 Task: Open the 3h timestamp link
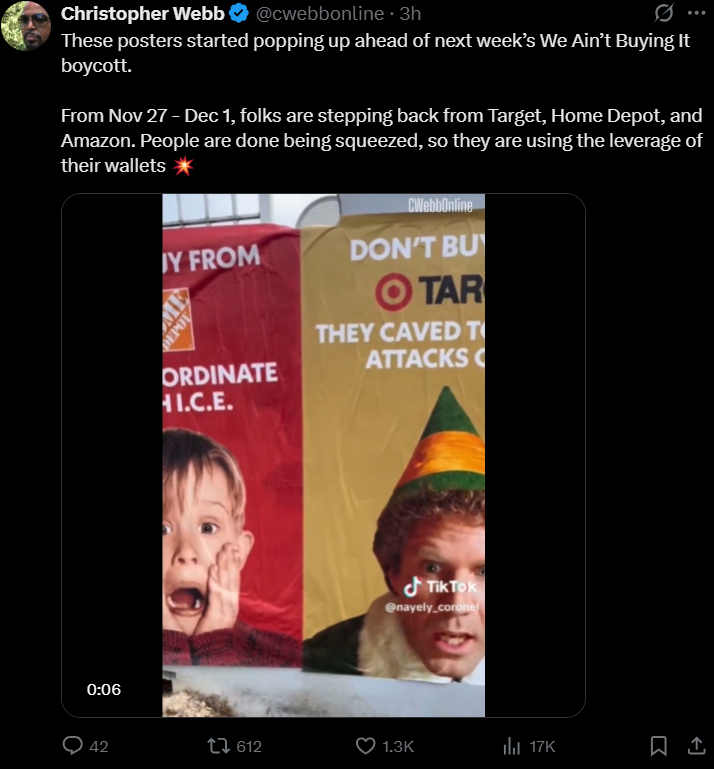click(410, 14)
